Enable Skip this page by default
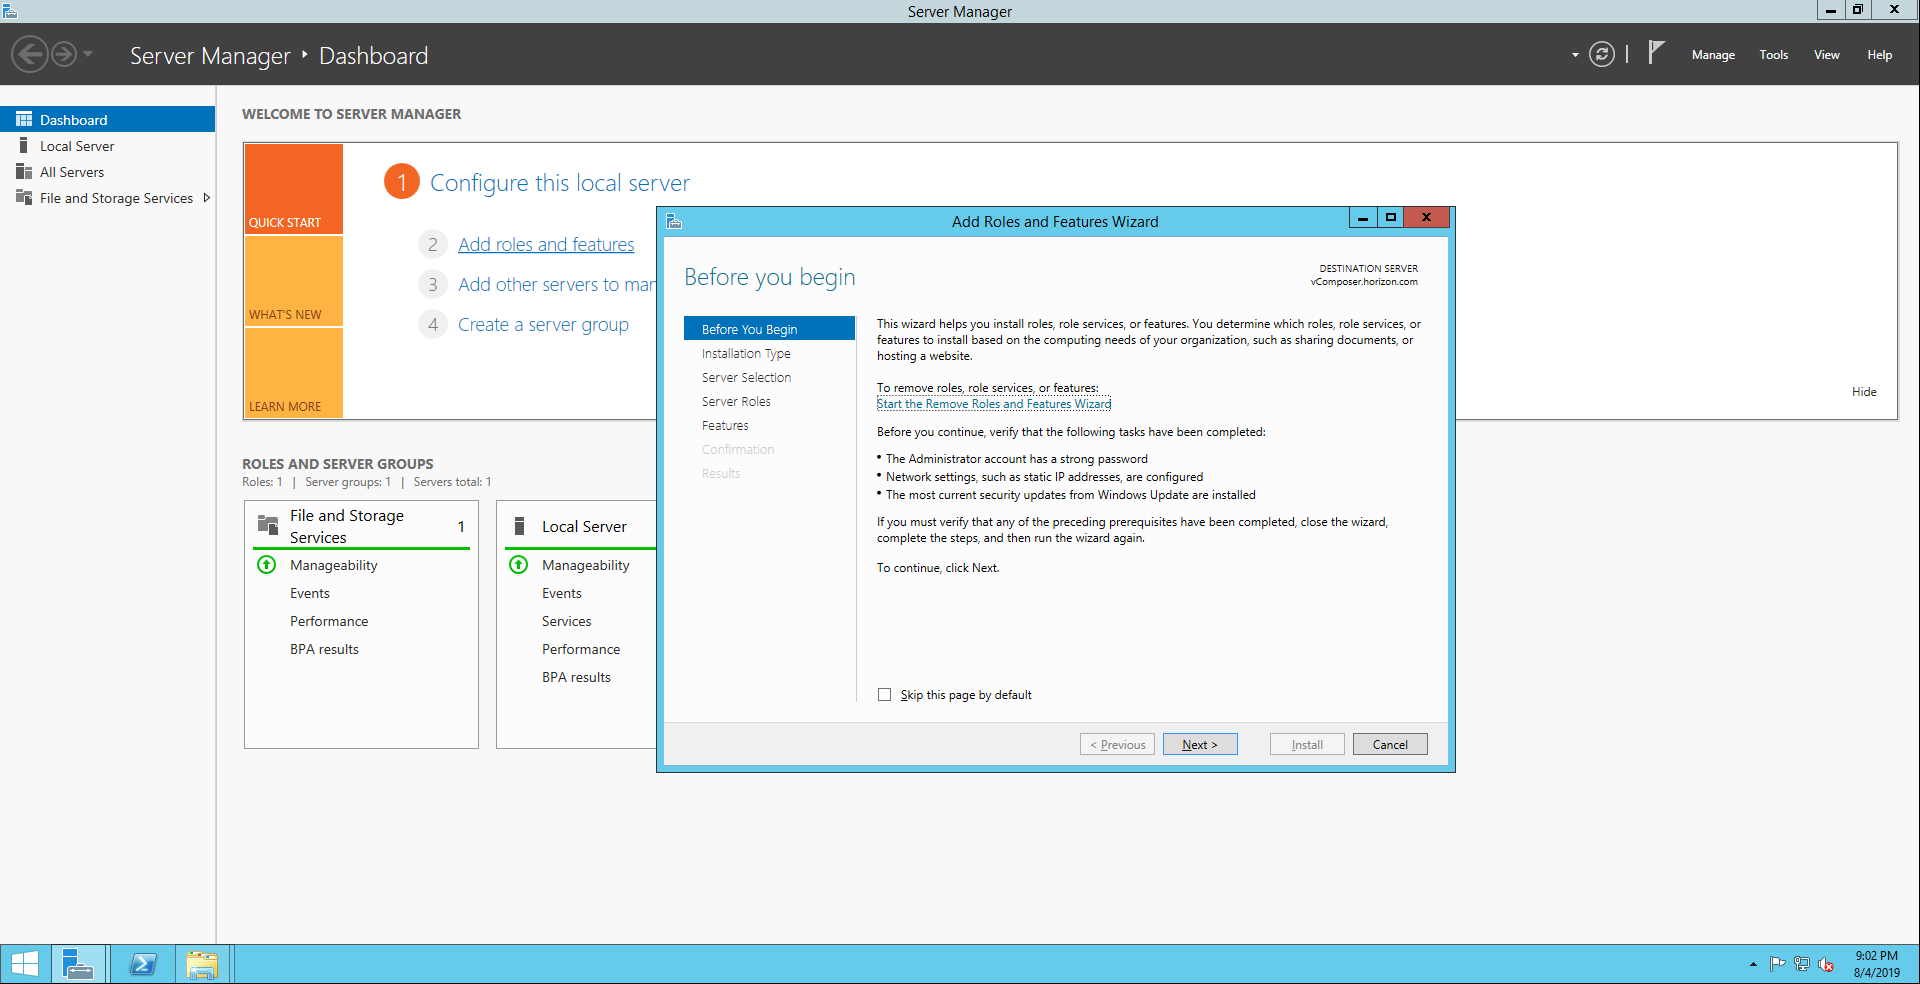Screen dimensions: 1920x984 [884, 695]
